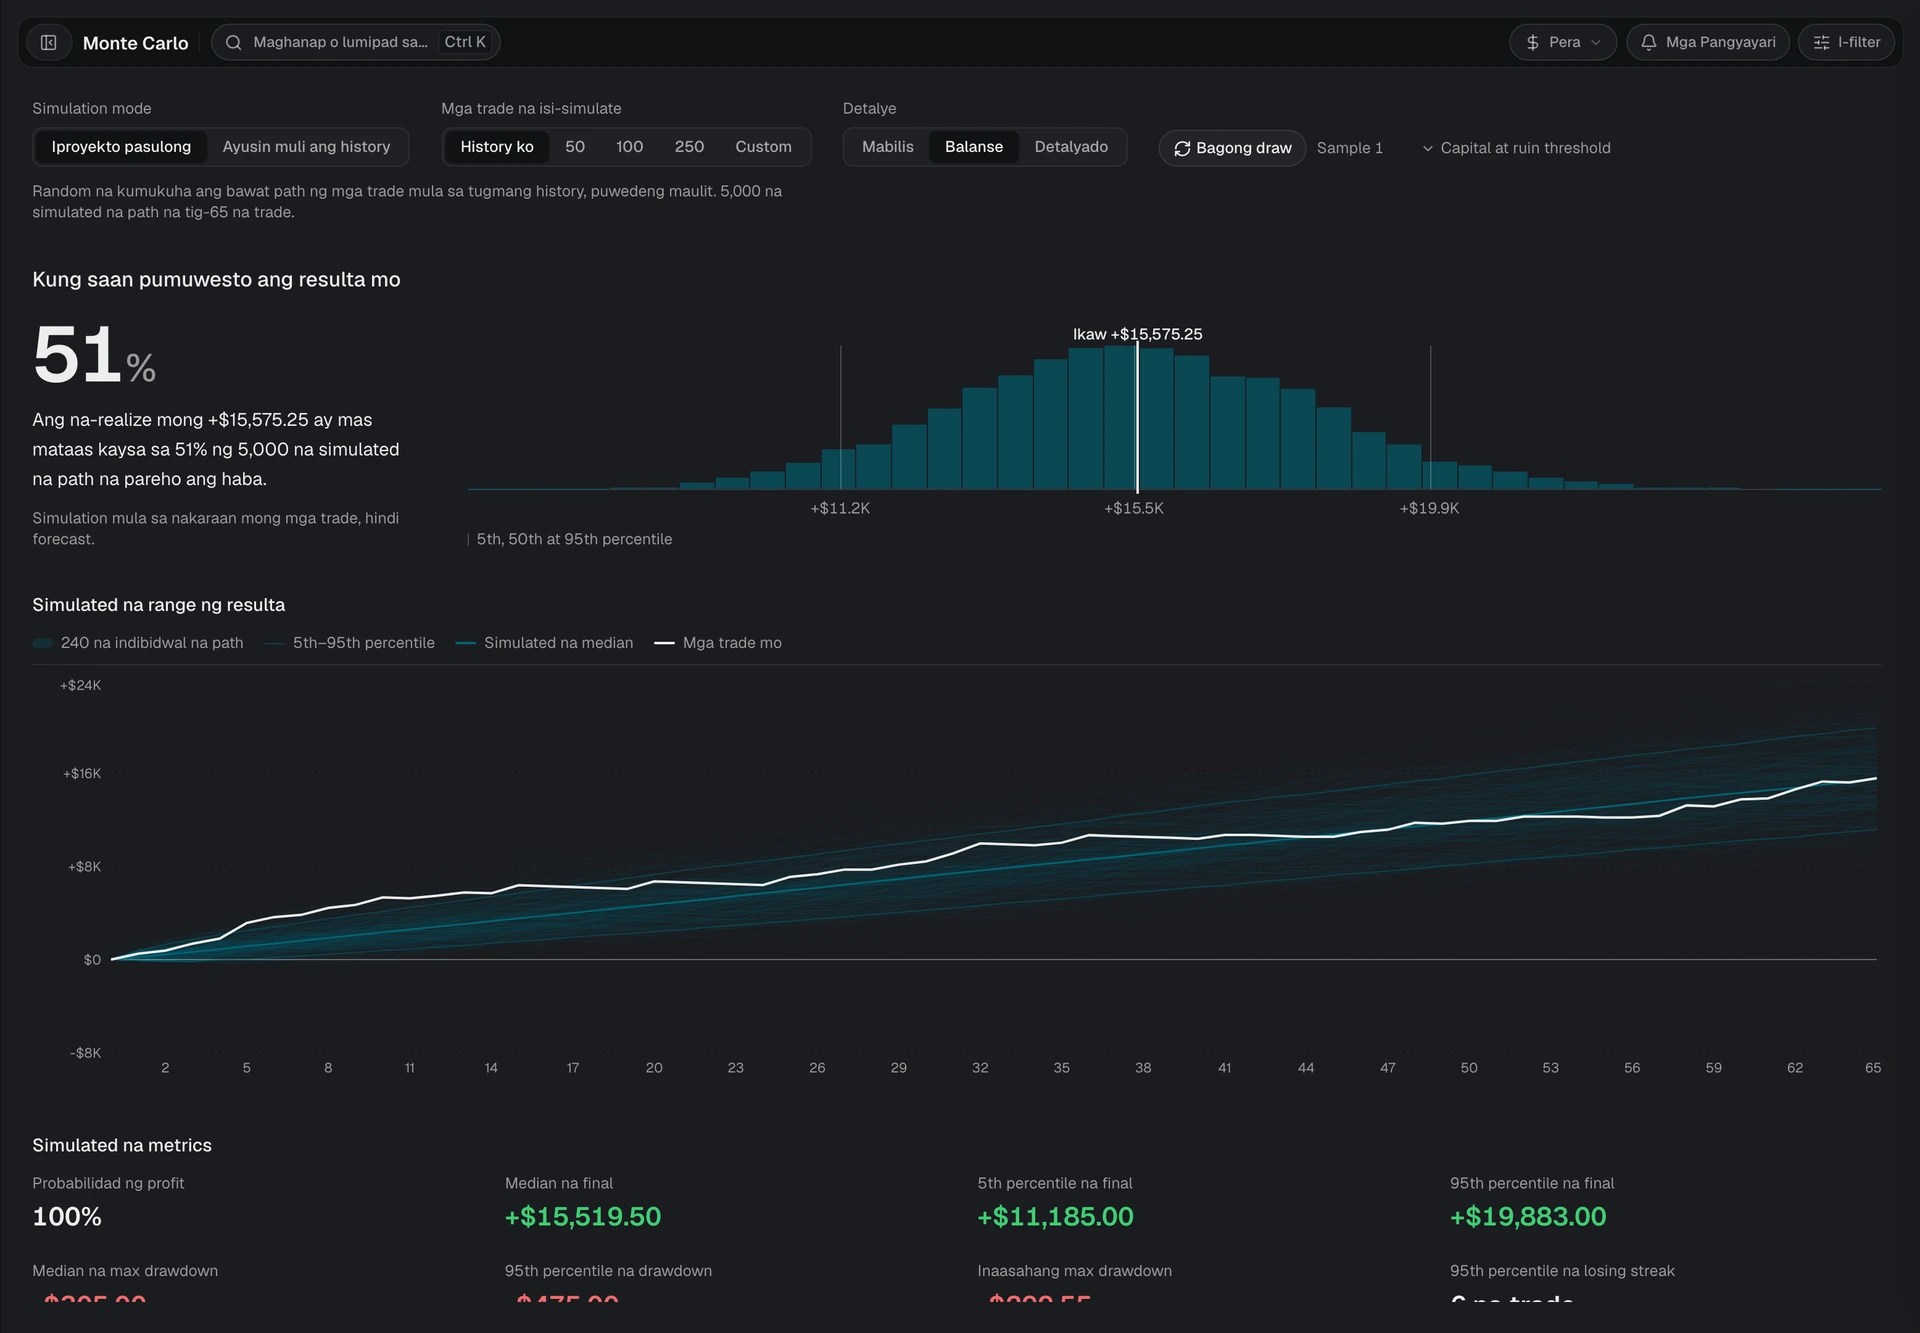1920x1333 pixels.
Task: Click the +$19,883.00 95th percentile value
Action: [1528, 1217]
